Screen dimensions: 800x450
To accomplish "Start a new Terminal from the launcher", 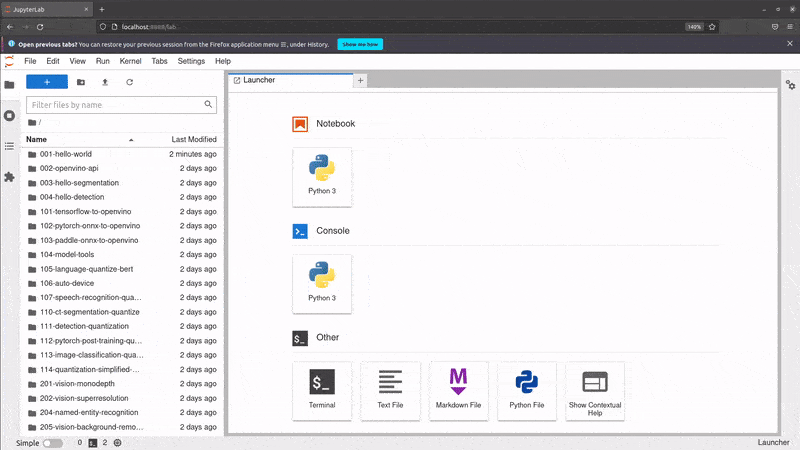I will (x=322, y=391).
